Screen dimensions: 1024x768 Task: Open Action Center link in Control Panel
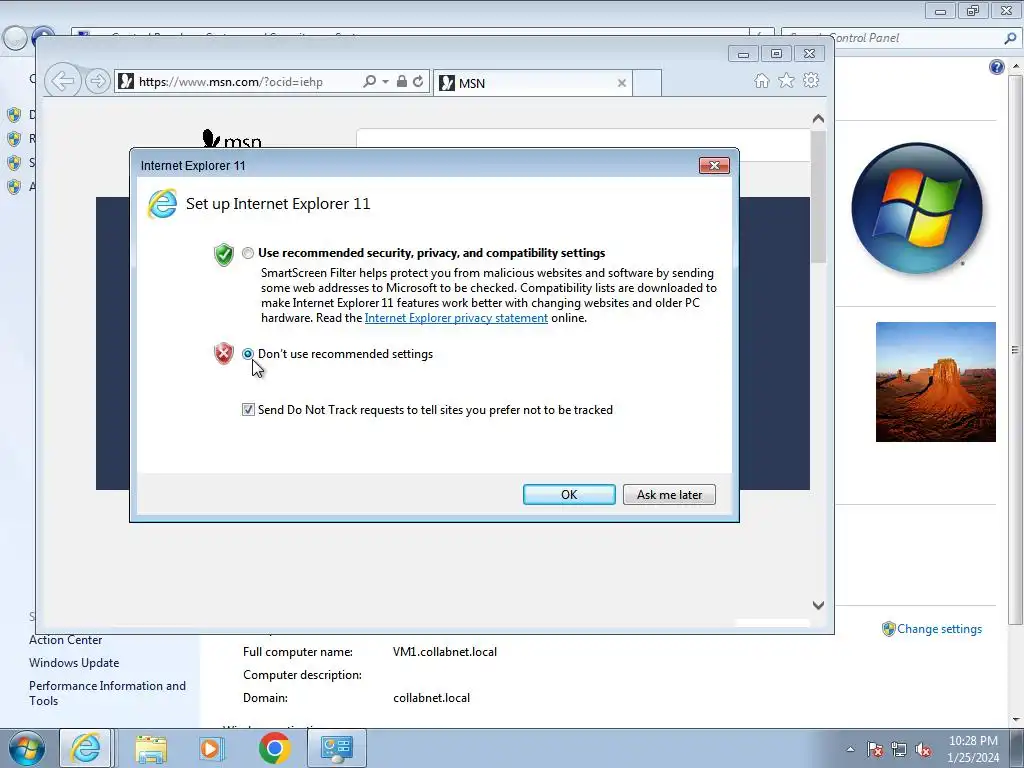[x=65, y=640]
